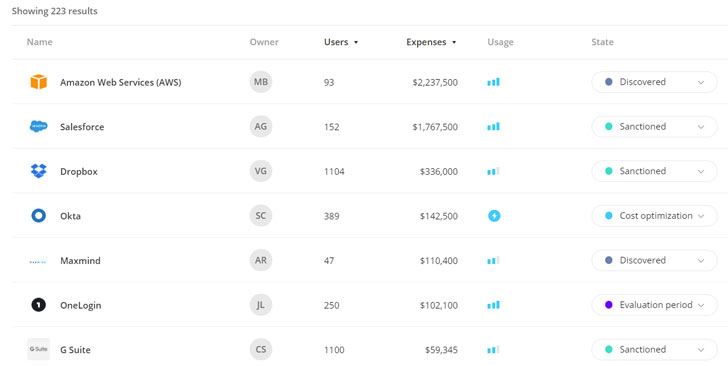The height and width of the screenshot is (366, 728).
Task: Click the Dropbox logo icon
Action: (39, 171)
